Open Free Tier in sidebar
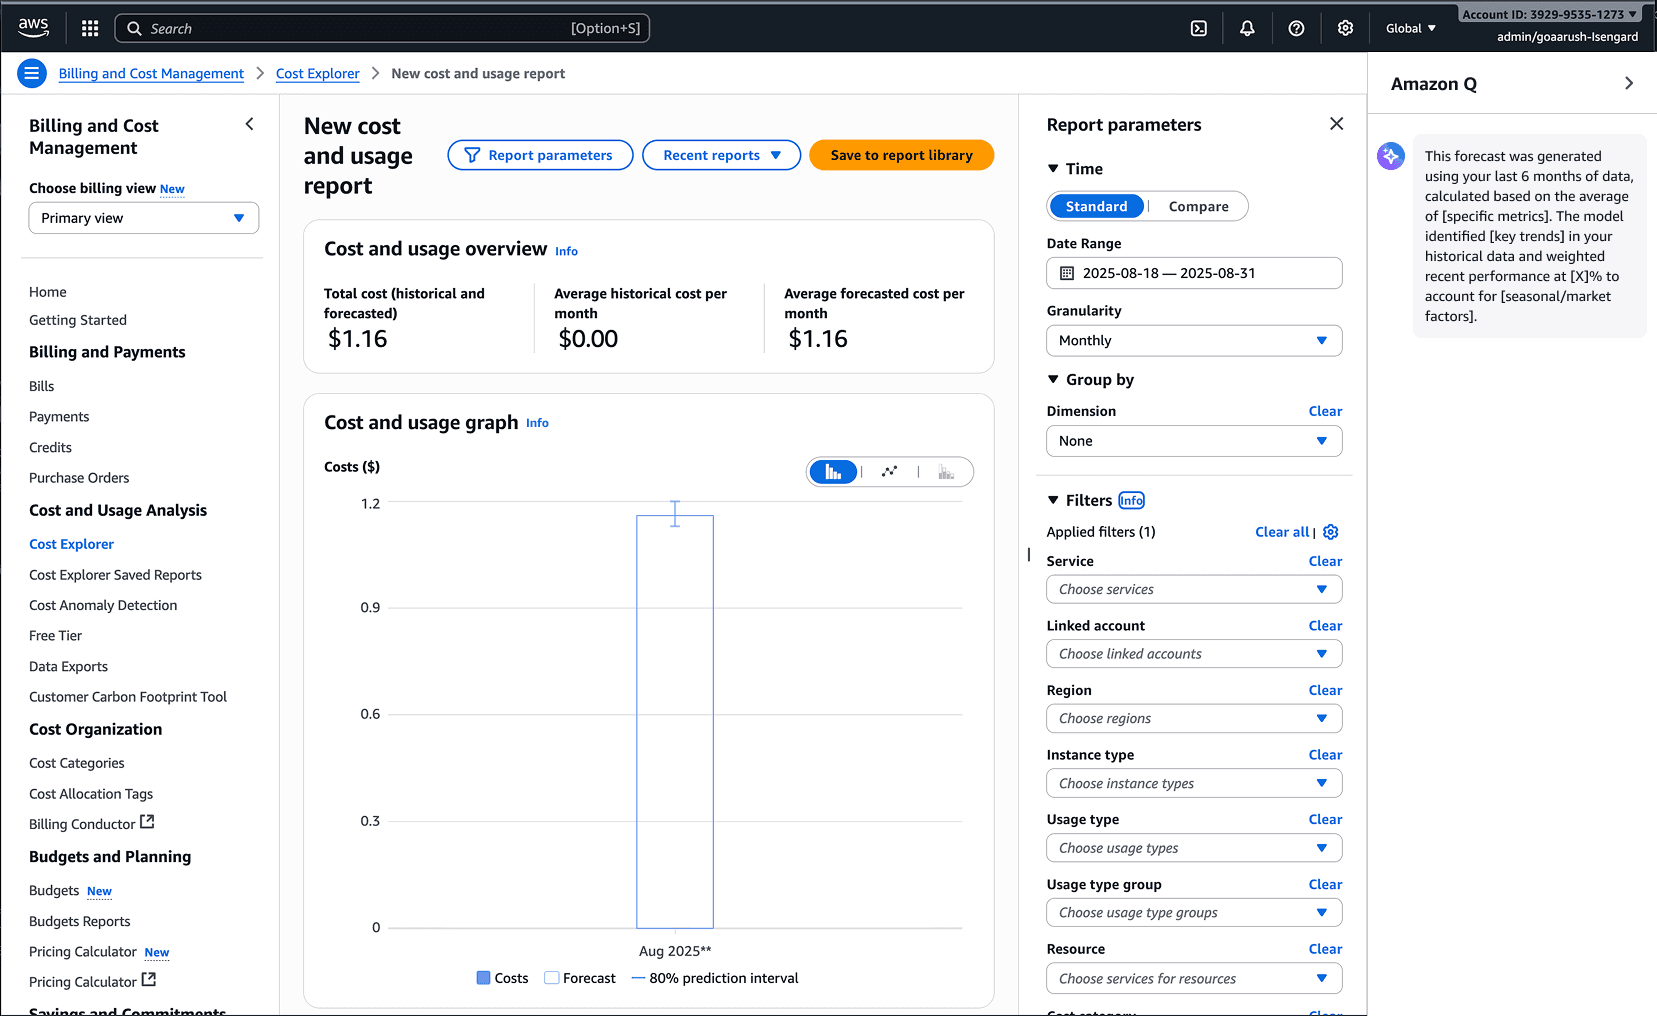Viewport: 1657px width, 1016px height. coord(55,636)
